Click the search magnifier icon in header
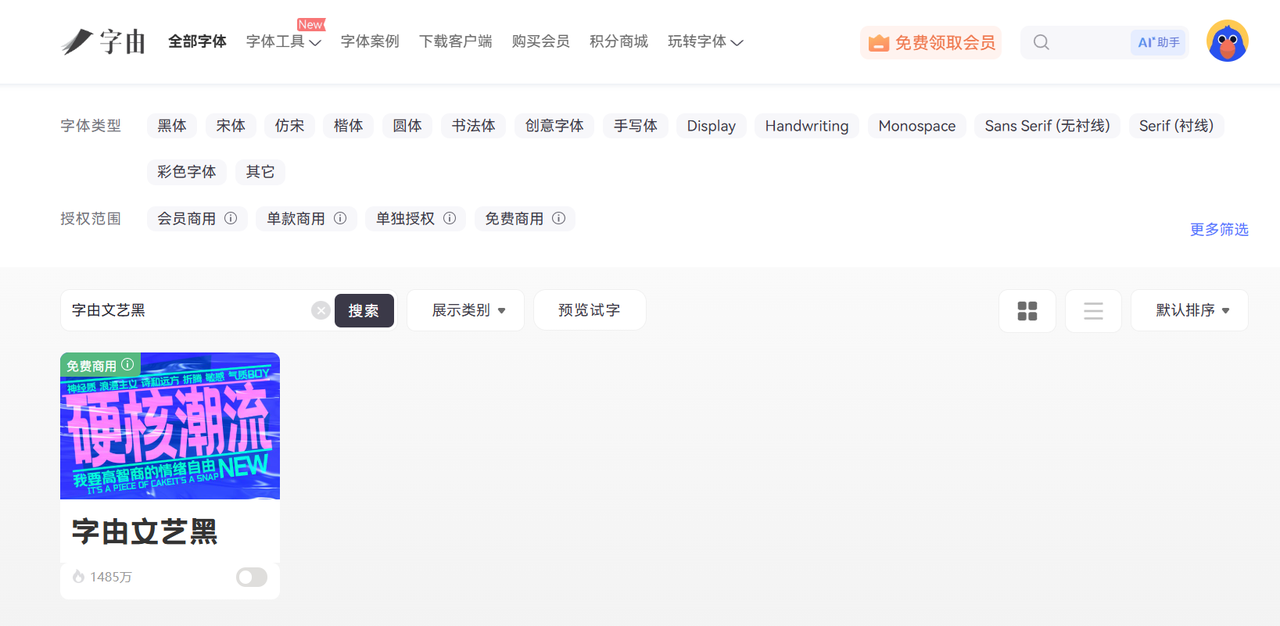This screenshot has width=1280, height=626. (1041, 42)
